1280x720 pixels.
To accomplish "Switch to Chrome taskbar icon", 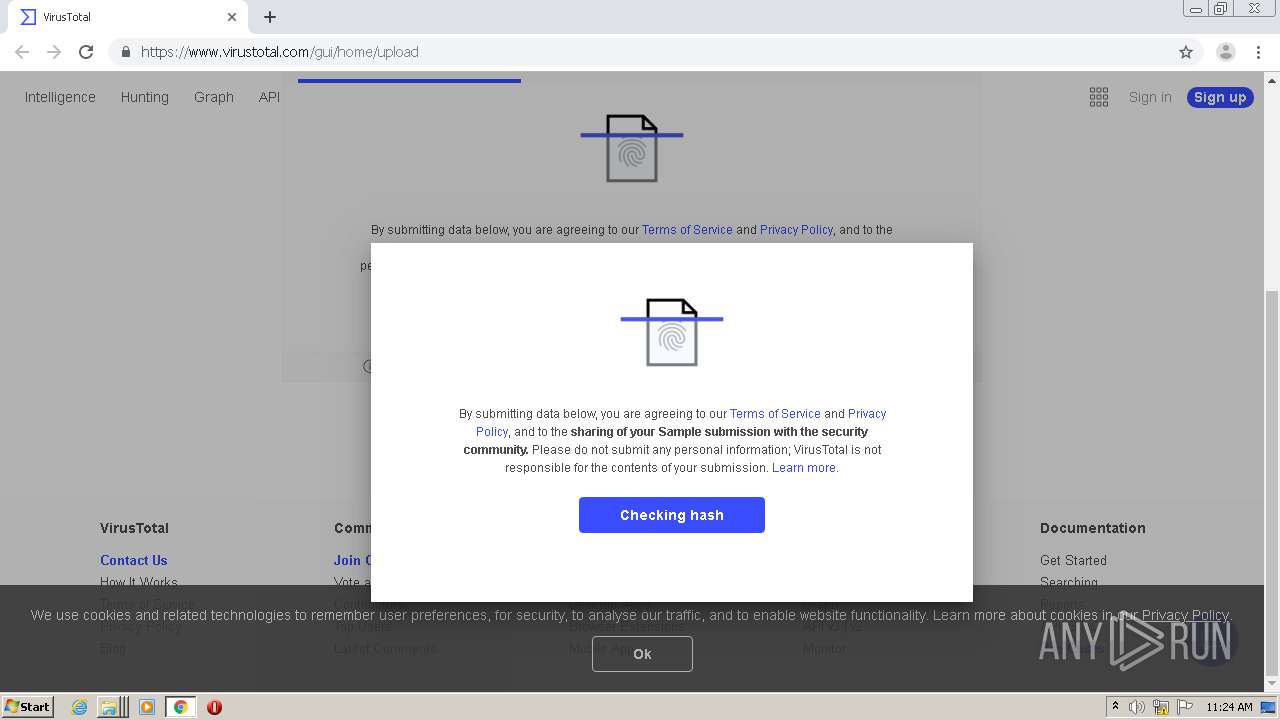I will [180, 707].
